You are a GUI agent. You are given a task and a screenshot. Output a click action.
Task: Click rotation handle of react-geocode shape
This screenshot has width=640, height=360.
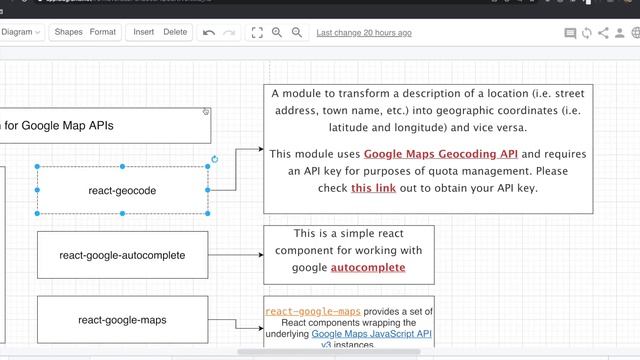[215, 159]
